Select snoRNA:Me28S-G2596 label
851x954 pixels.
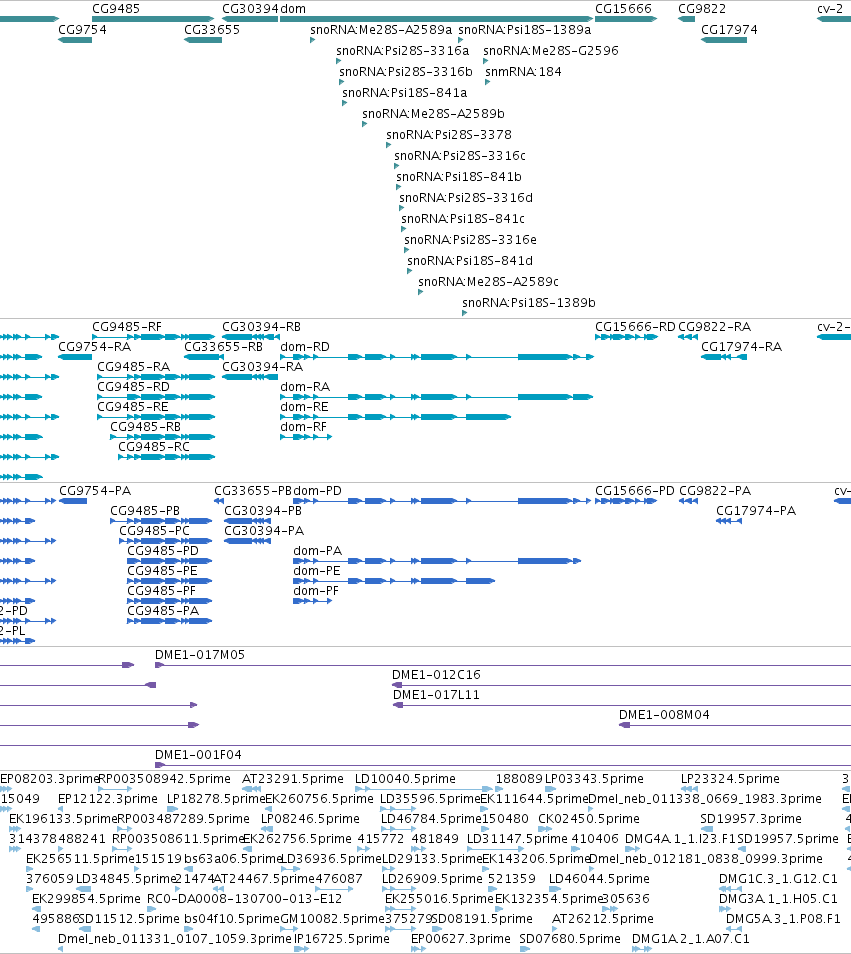551,50
